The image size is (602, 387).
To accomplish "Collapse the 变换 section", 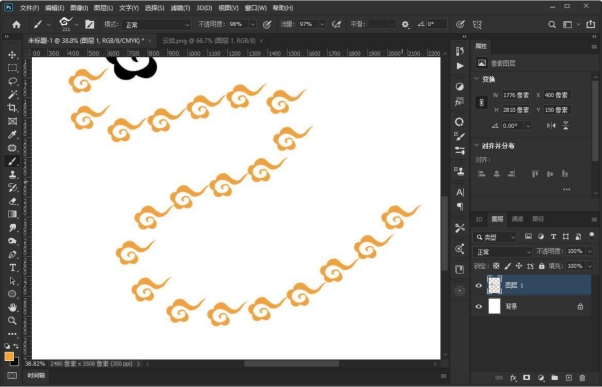I will [x=477, y=79].
